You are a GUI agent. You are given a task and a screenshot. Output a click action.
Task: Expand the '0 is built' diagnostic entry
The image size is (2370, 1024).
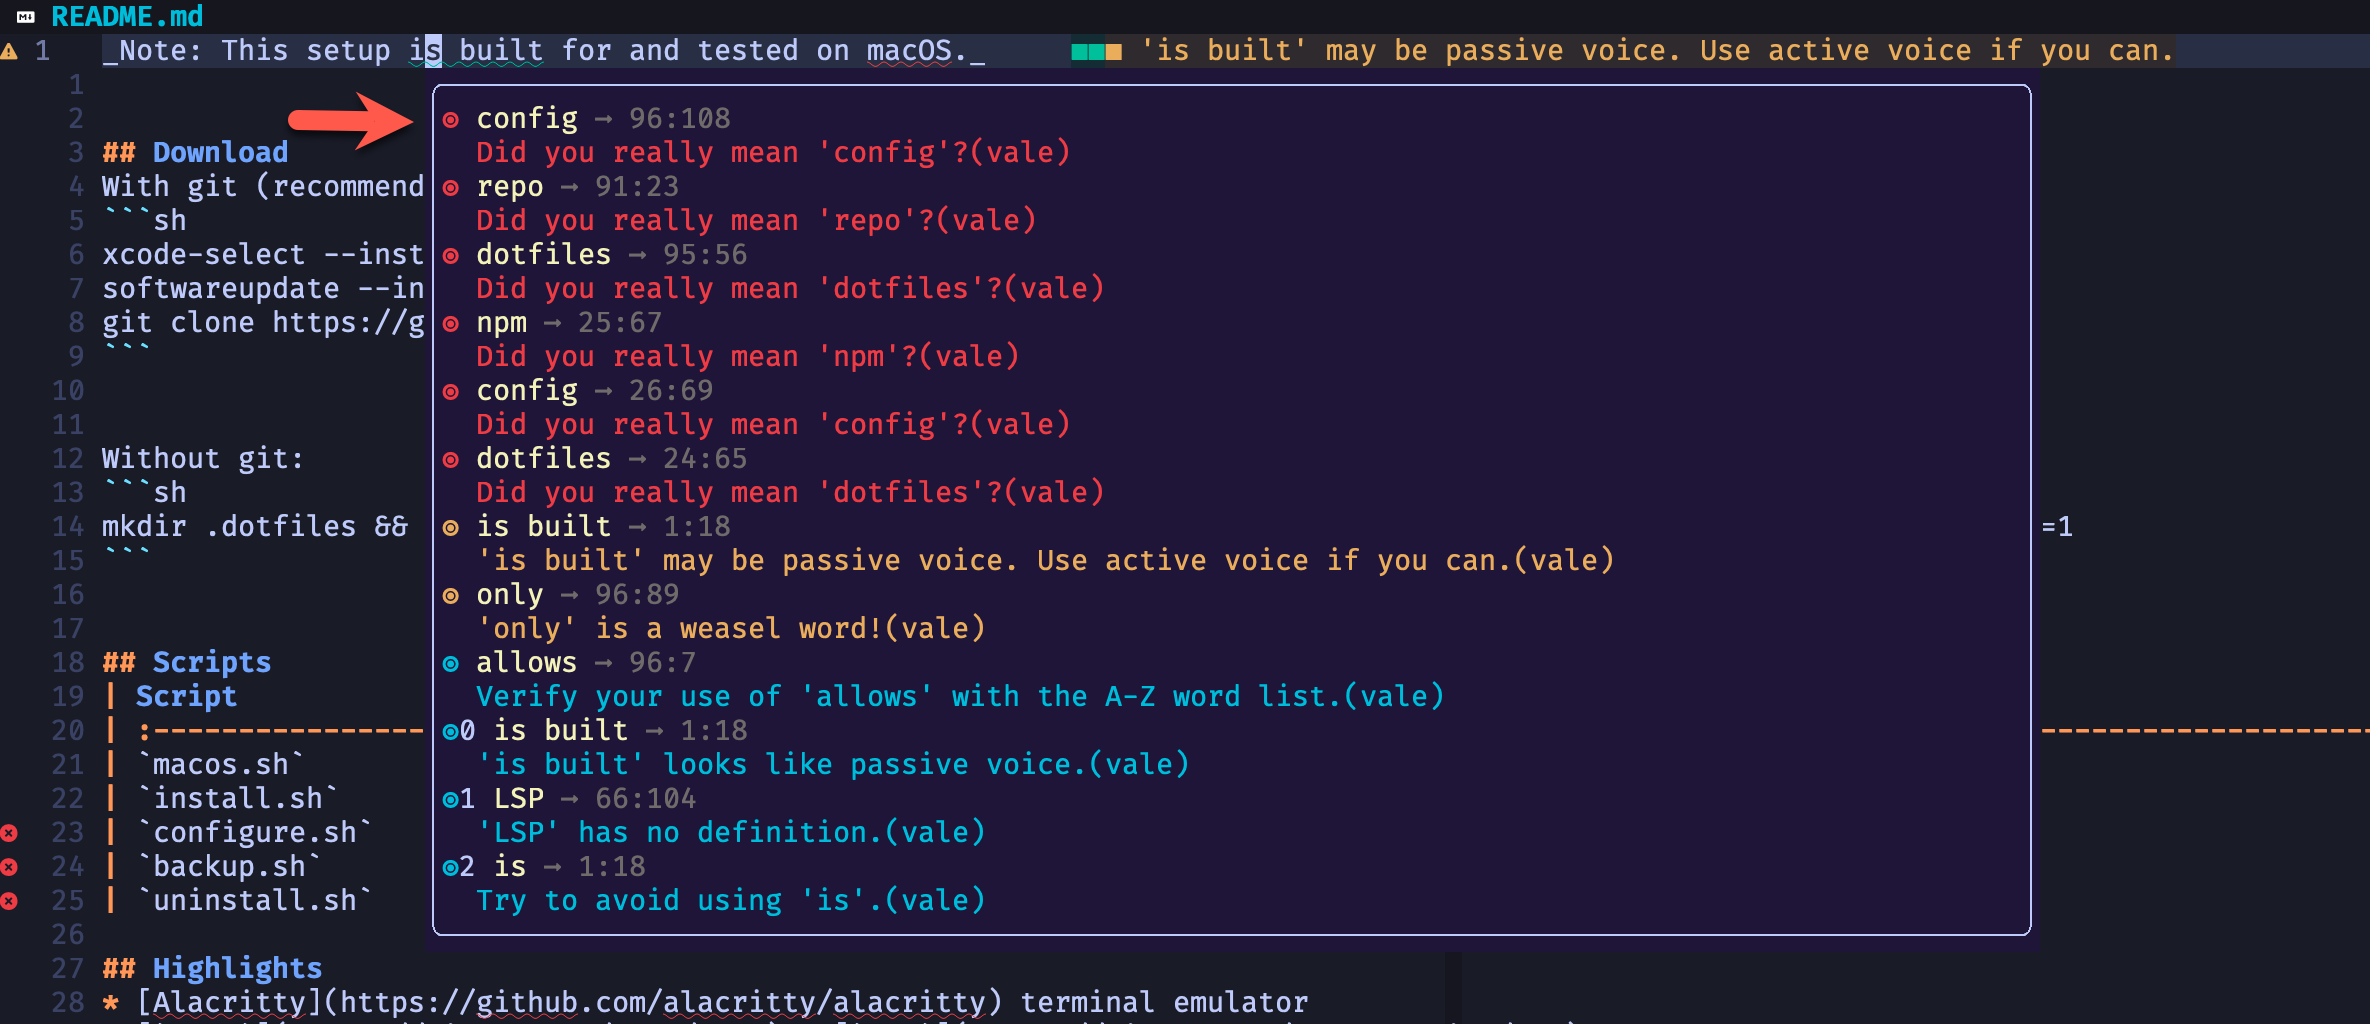pyautogui.click(x=450, y=730)
